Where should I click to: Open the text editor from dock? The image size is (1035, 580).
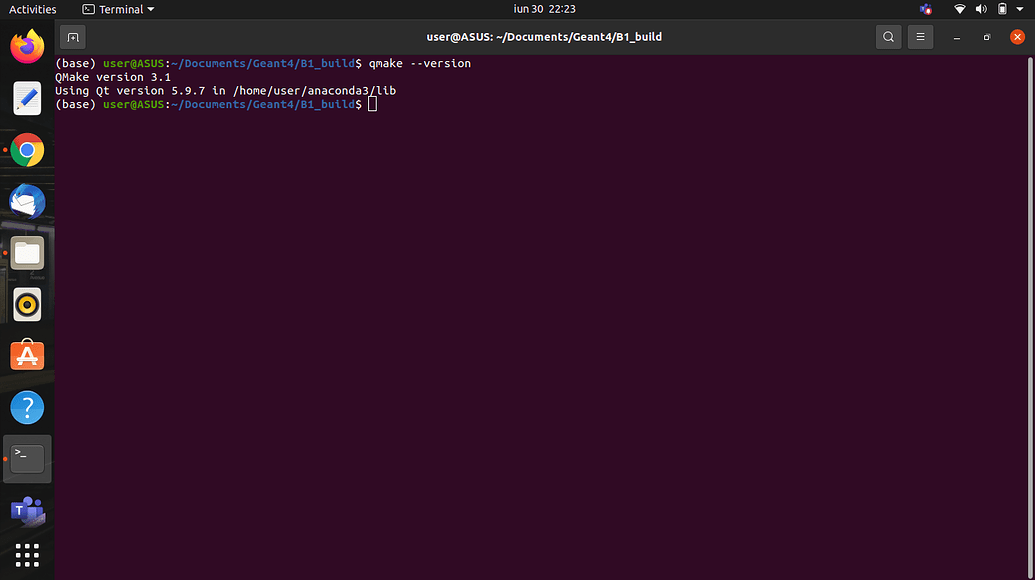27,98
